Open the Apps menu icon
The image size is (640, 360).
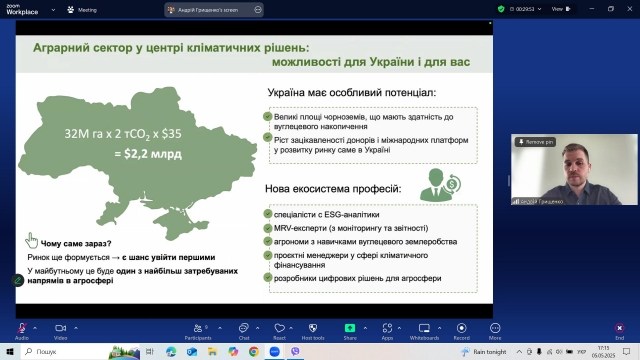[387, 331]
